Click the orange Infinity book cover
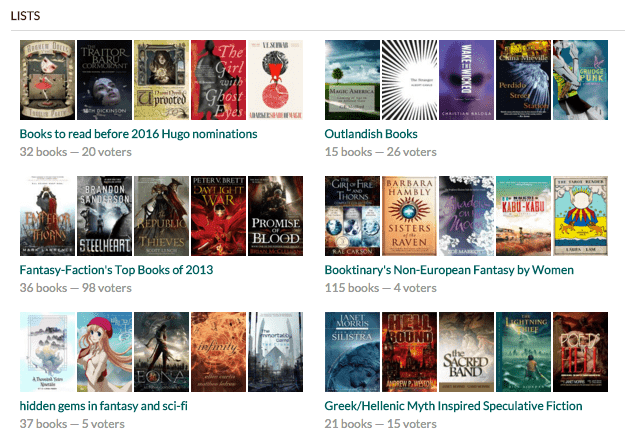 (x=218, y=352)
